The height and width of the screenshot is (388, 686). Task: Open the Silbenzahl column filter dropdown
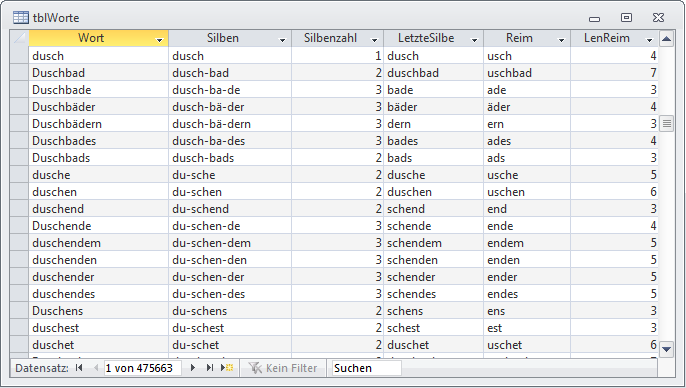click(374, 40)
